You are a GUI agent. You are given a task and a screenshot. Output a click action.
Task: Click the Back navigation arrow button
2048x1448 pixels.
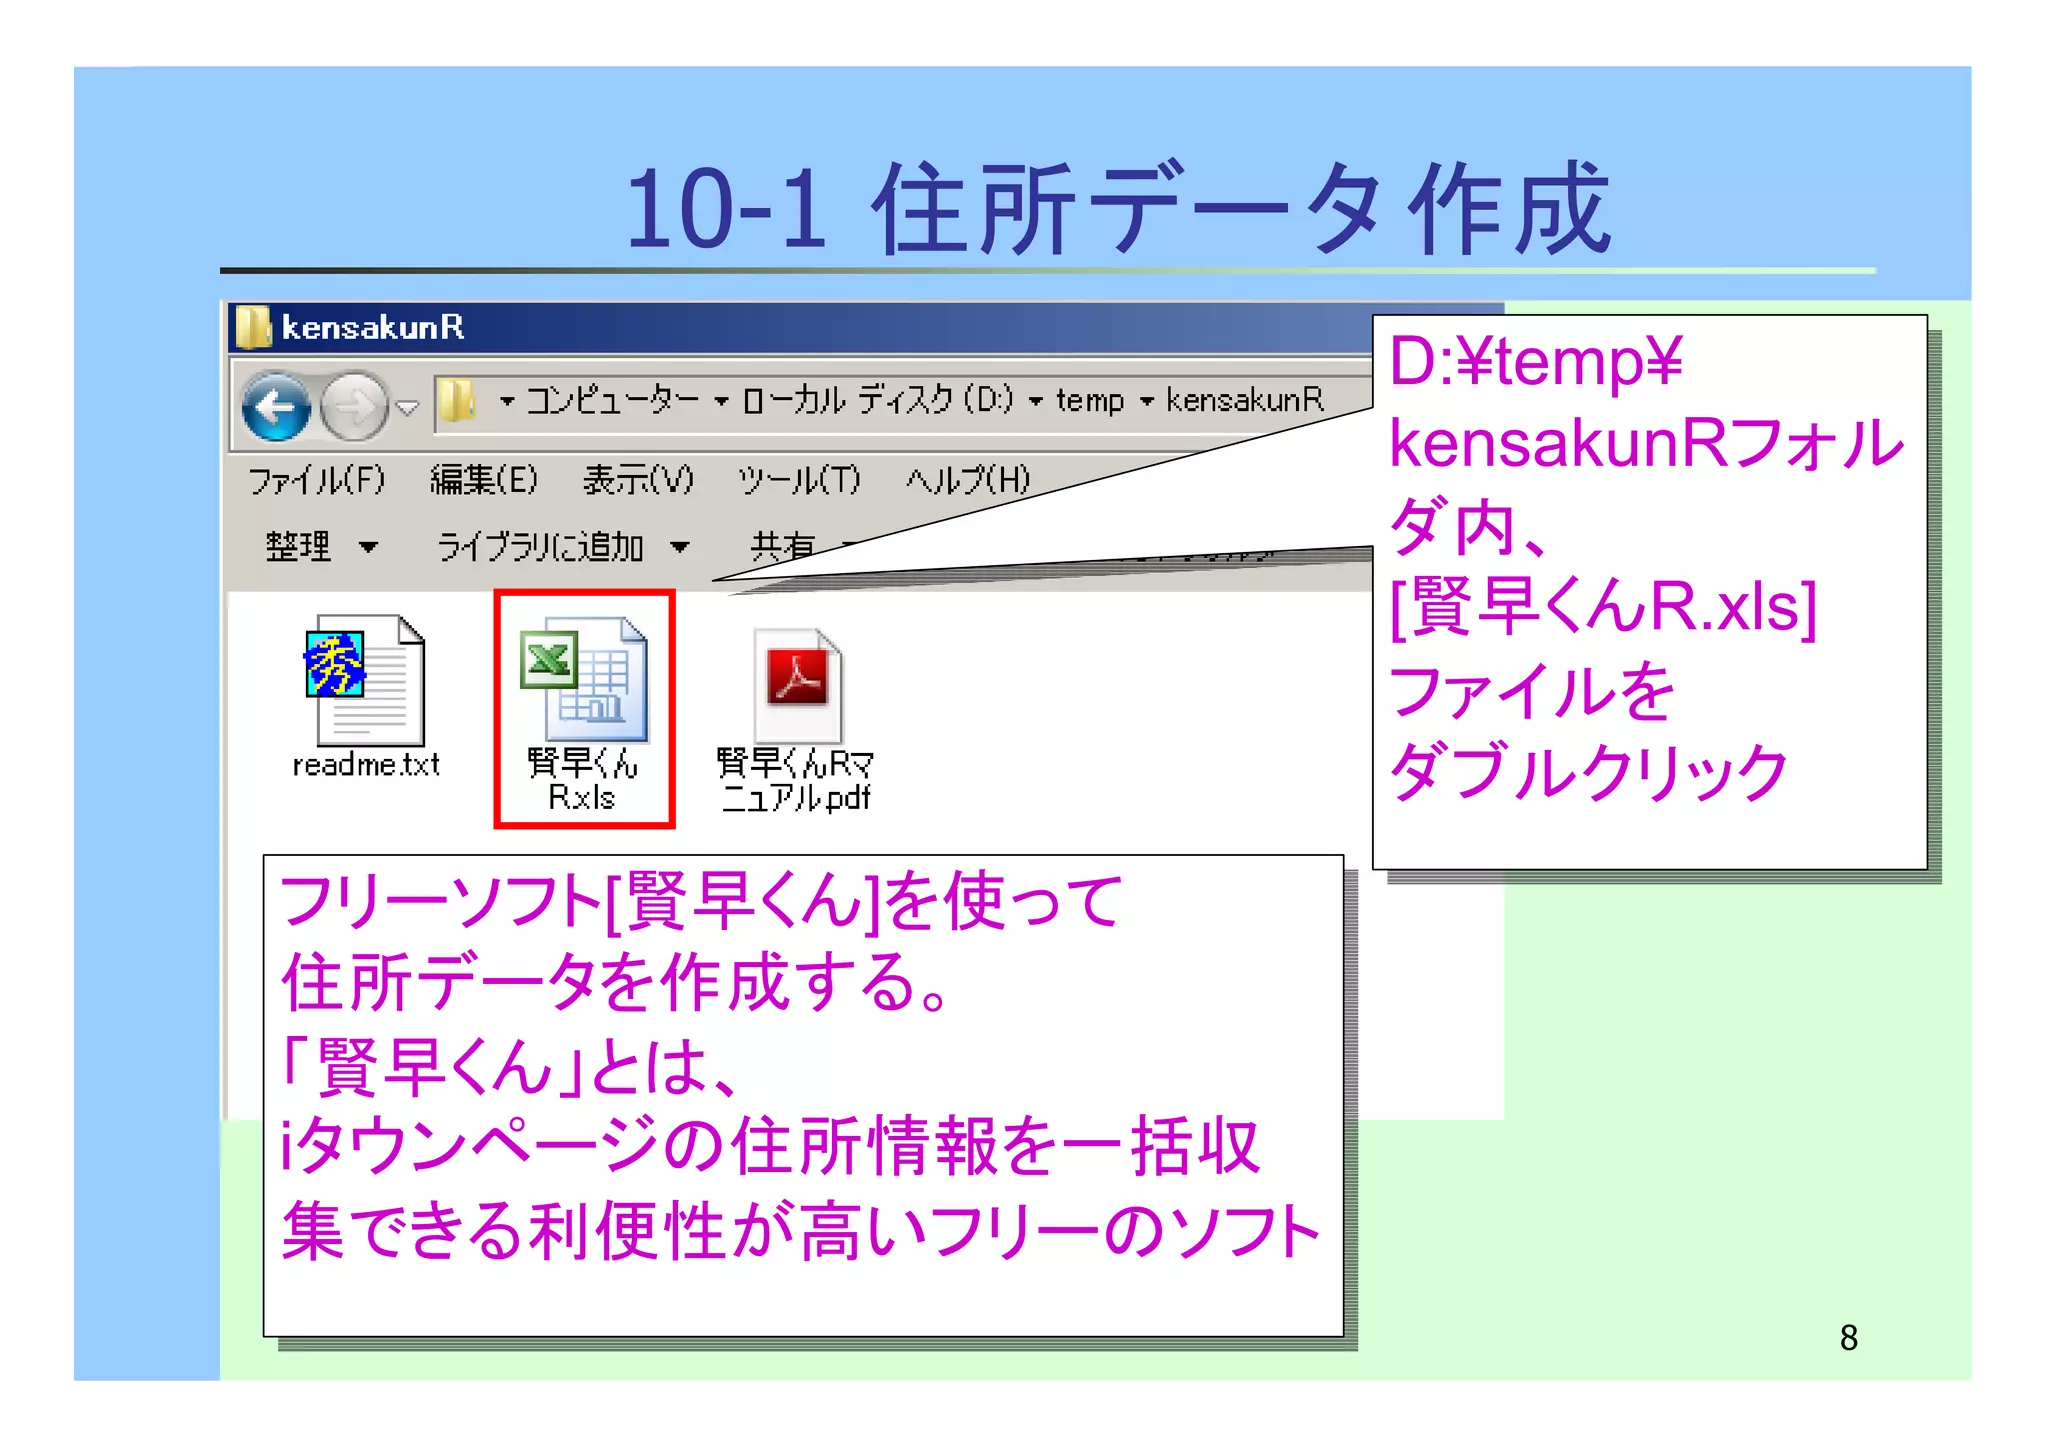(x=275, y=406)
